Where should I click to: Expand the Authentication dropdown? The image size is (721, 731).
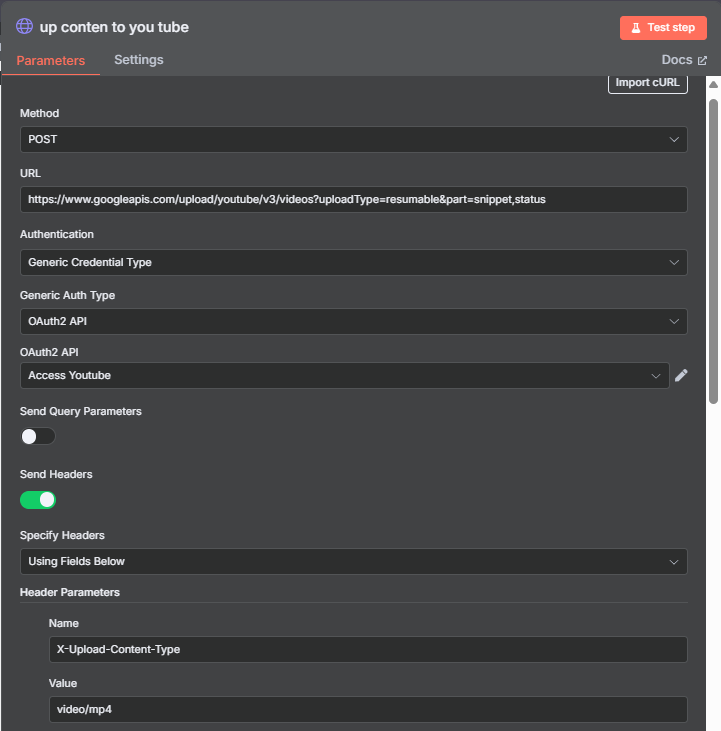354,262
